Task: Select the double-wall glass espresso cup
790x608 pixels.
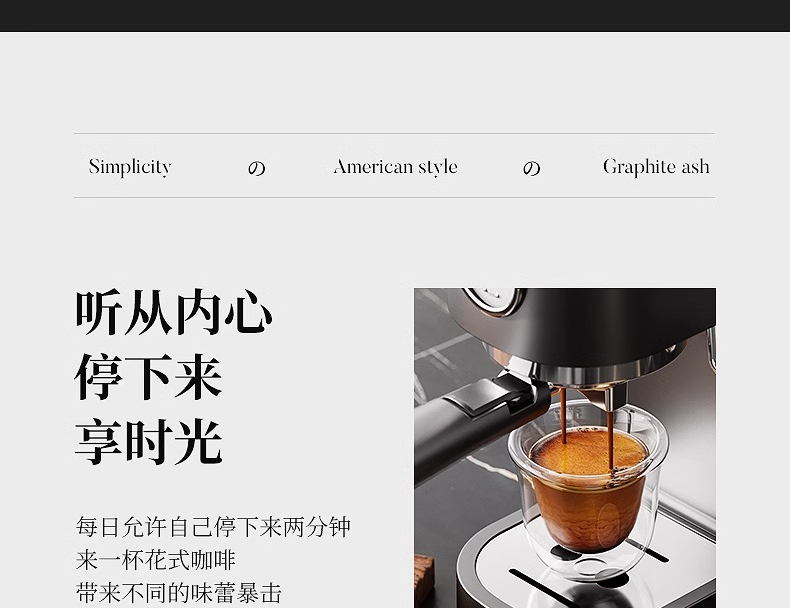Action: coord(585,500)
